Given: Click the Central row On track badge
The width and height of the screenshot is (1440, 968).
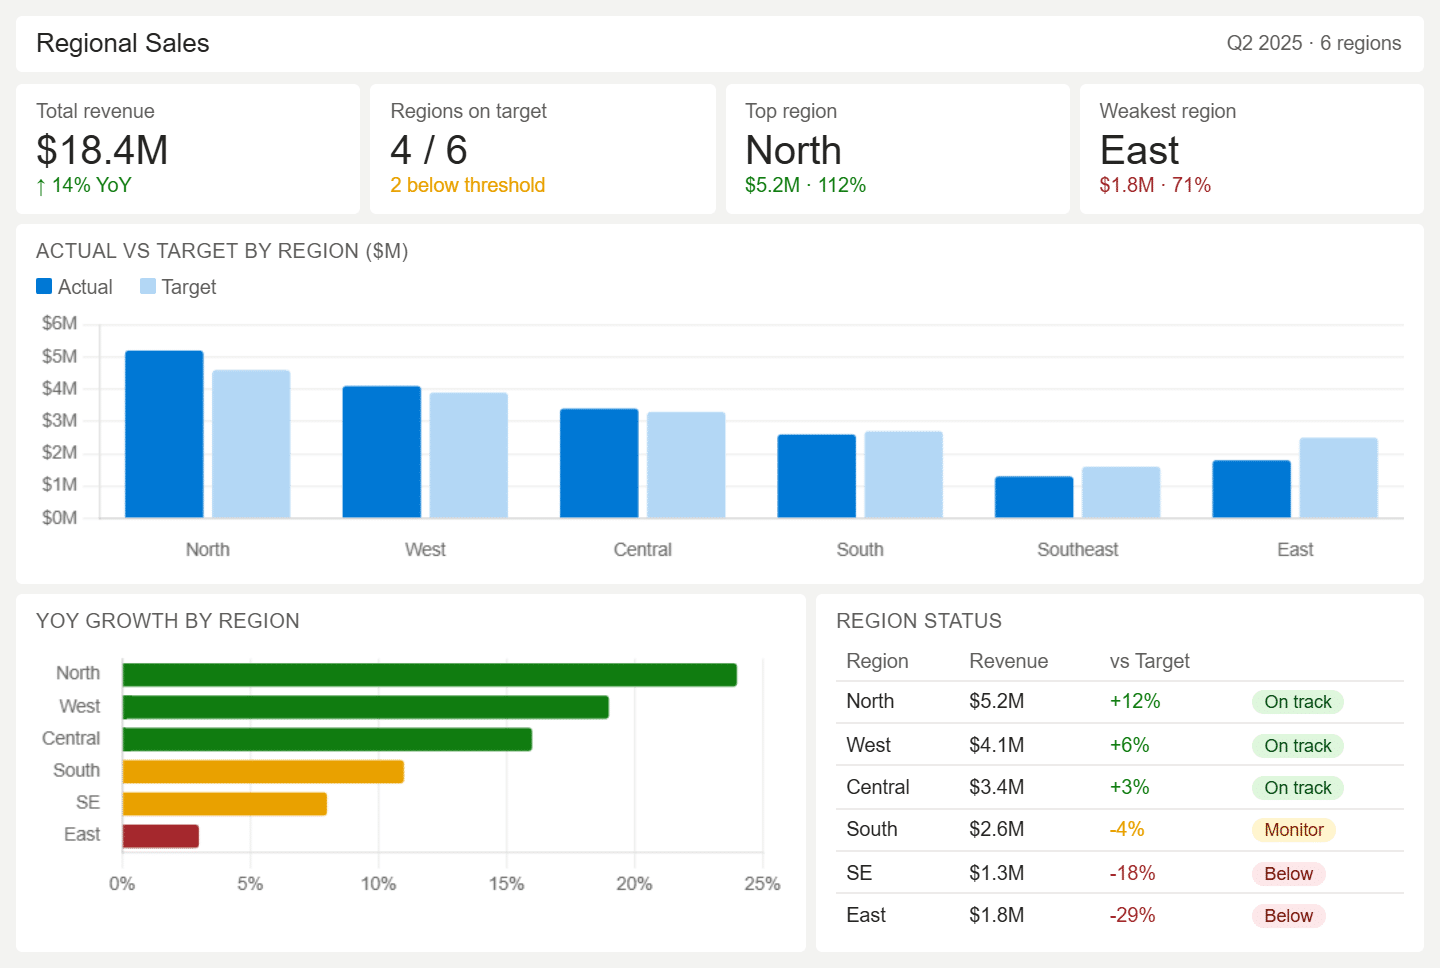Looking at the screenshot, I should (1297, 788).
